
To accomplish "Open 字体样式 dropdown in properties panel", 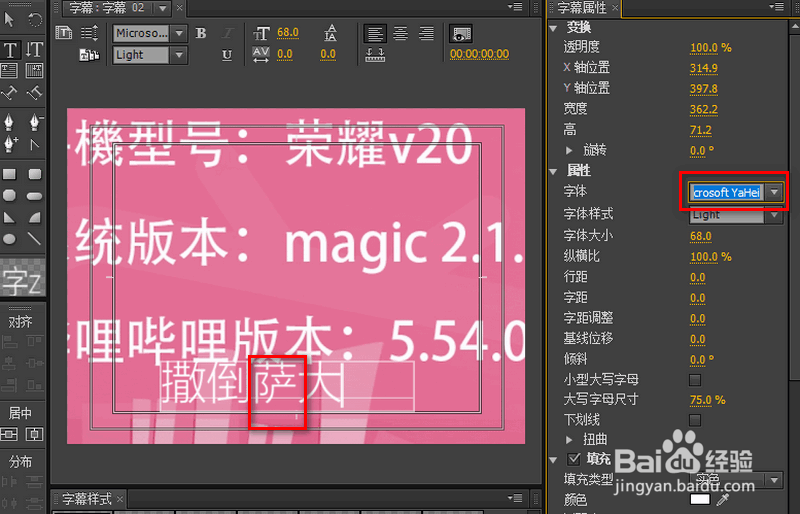I will [x=774, y=215].
